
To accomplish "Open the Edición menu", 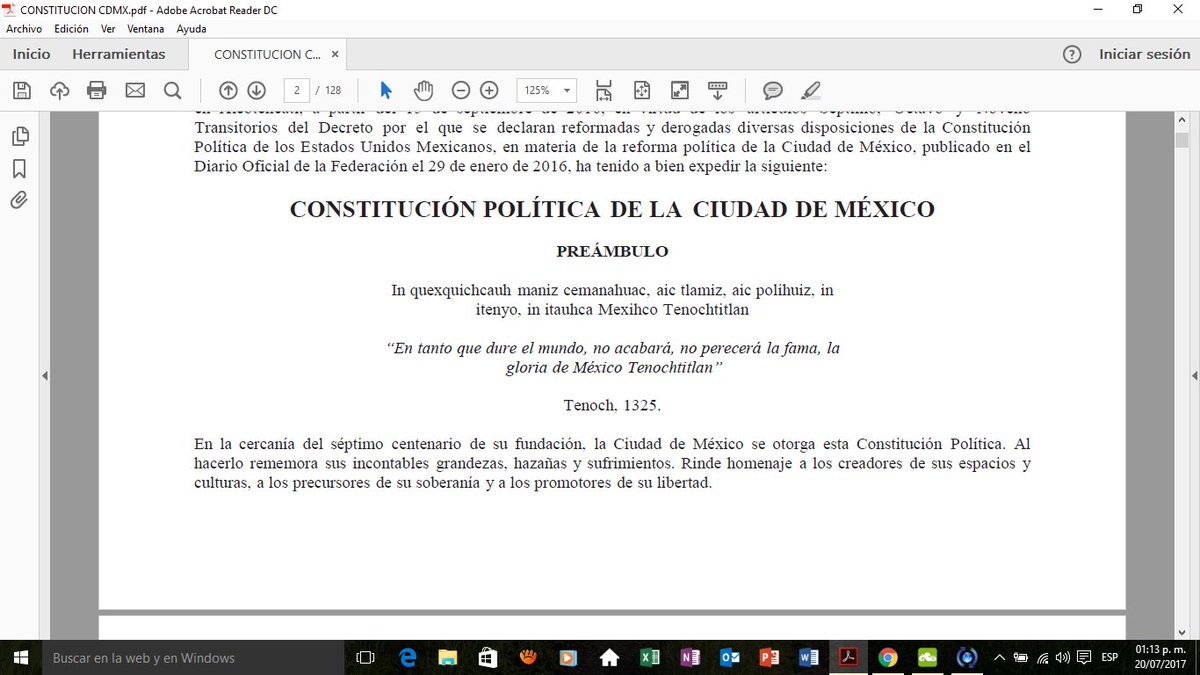I will [71, 29].
